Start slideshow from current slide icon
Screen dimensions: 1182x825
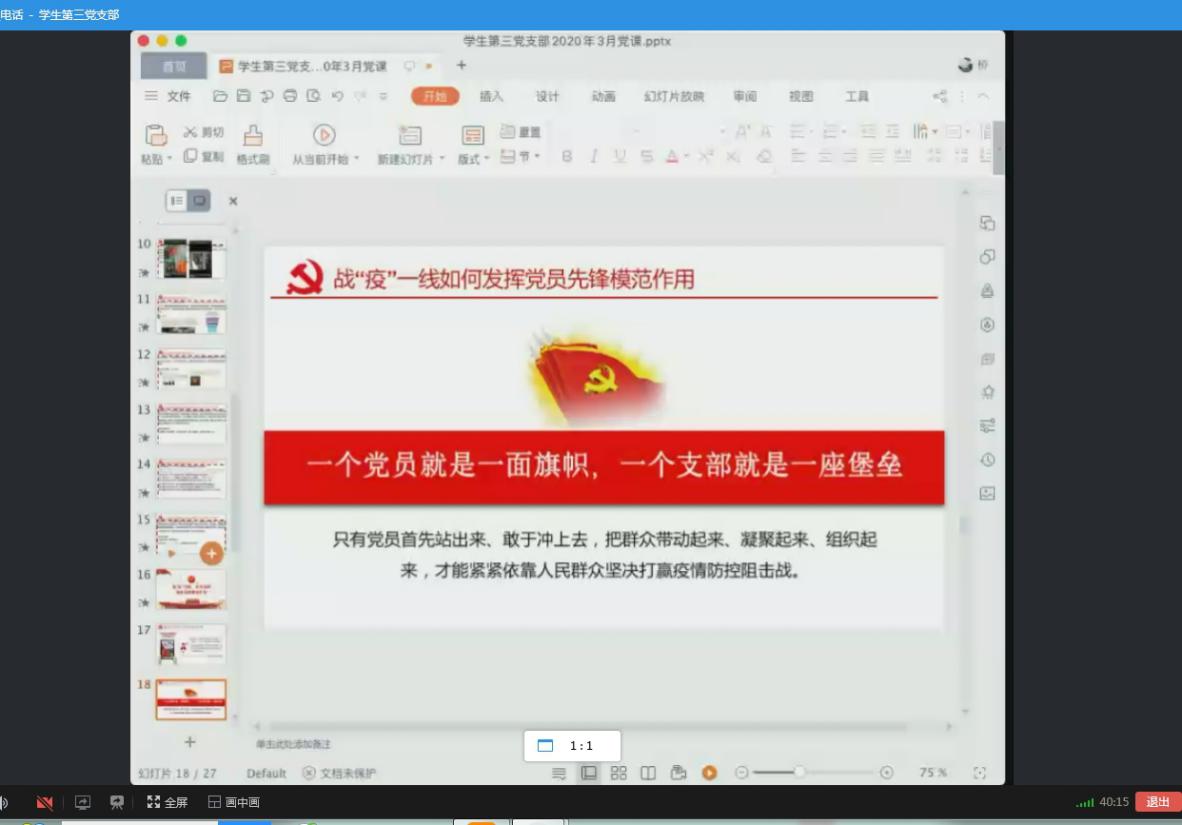click(324, 136)
